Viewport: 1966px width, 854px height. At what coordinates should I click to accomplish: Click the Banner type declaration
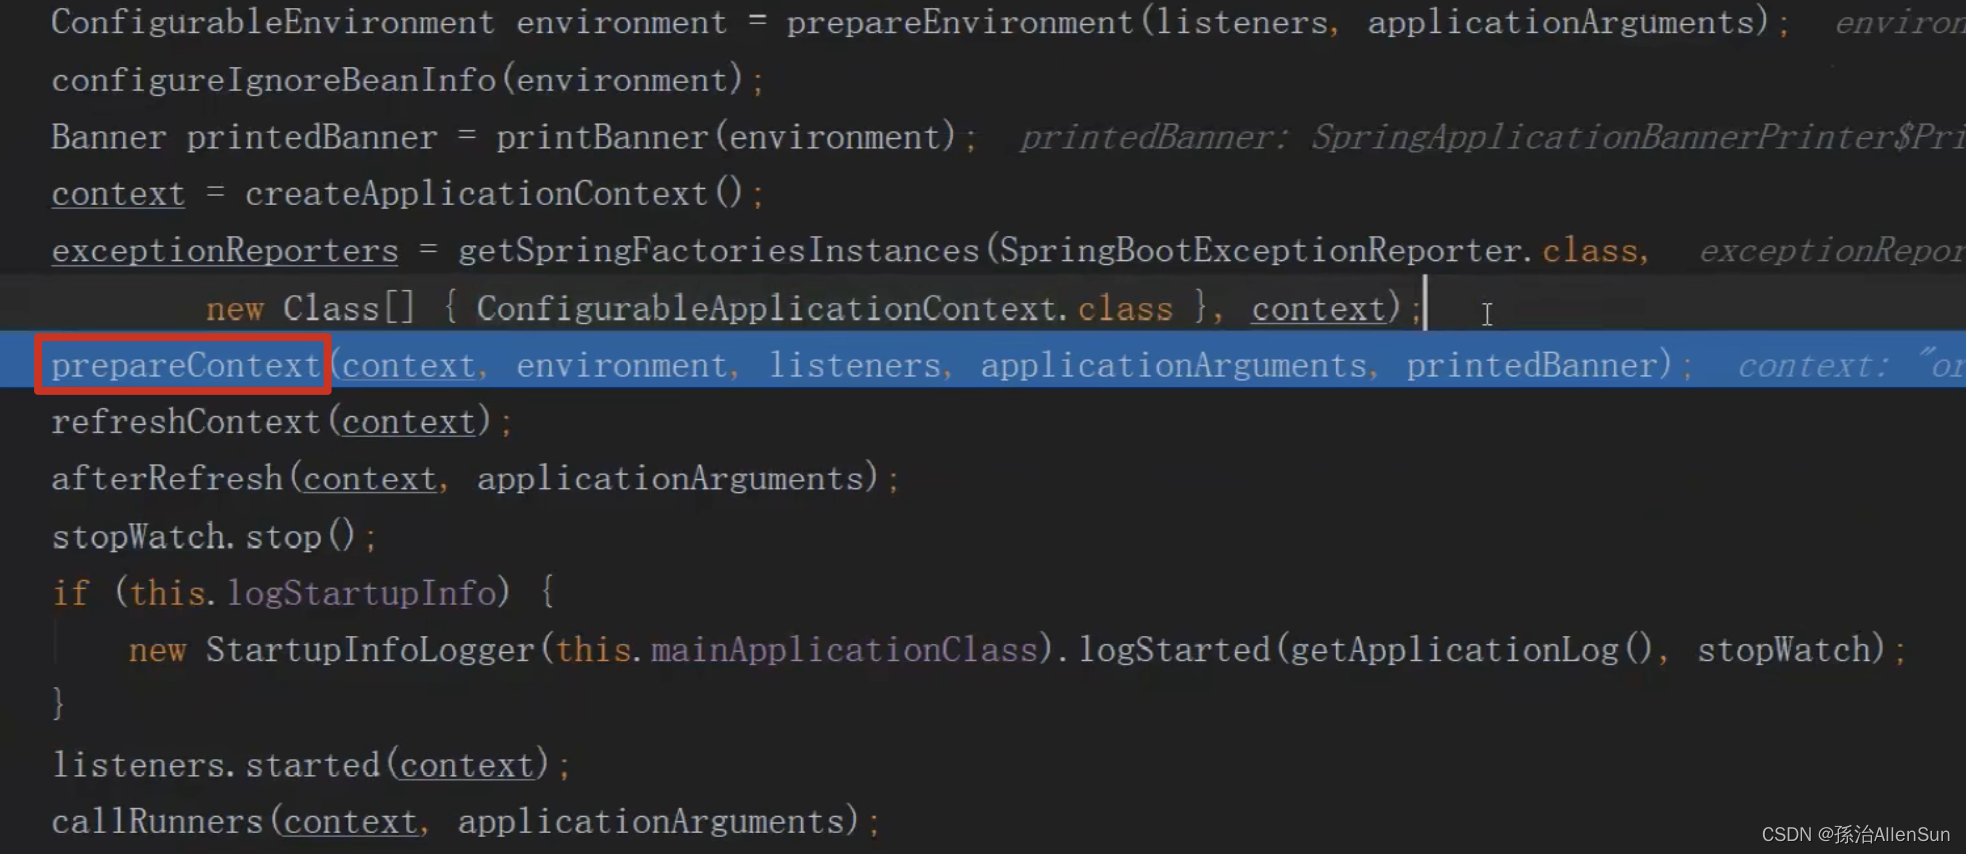pos(108,137)
